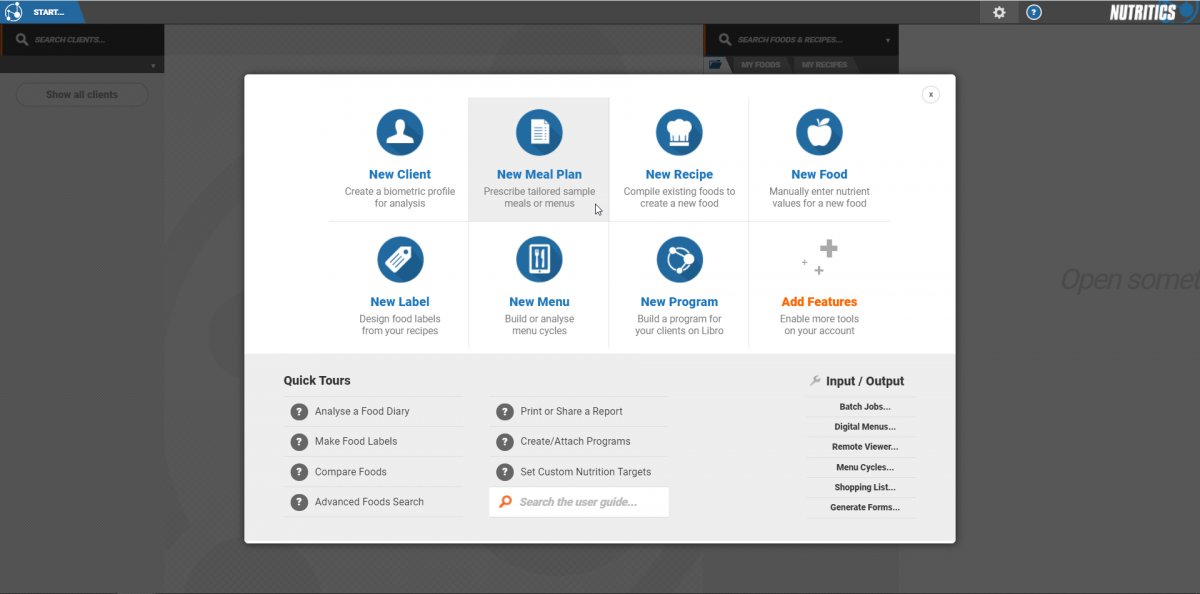
Task: Open the New Meal Plan document icon
Action: (539, 132)
